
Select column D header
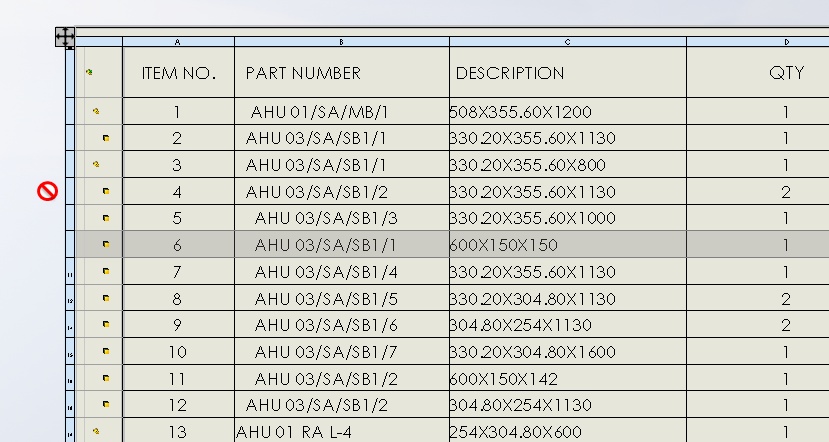click(x=786, y=42)
